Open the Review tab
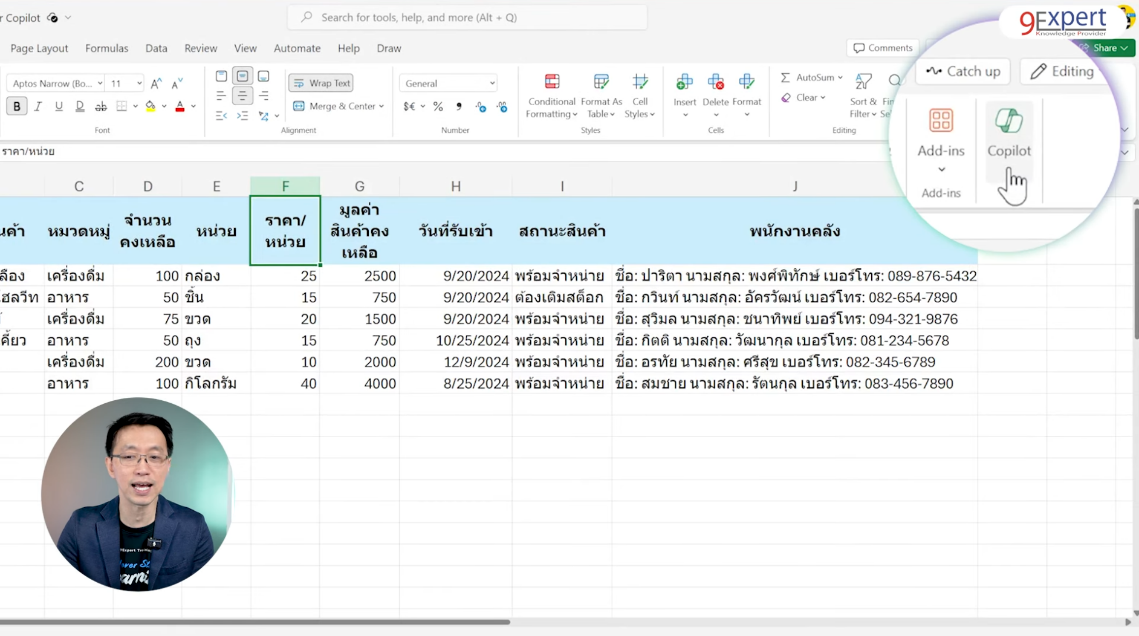Image resolution: width=1139 pixels, height=636 pixels. pos(201,47)
